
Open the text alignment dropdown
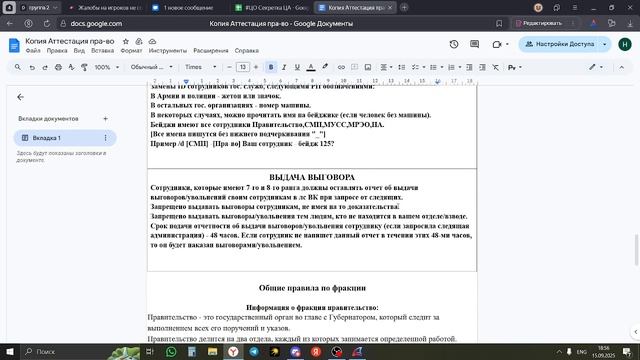[x=386, y=67]
